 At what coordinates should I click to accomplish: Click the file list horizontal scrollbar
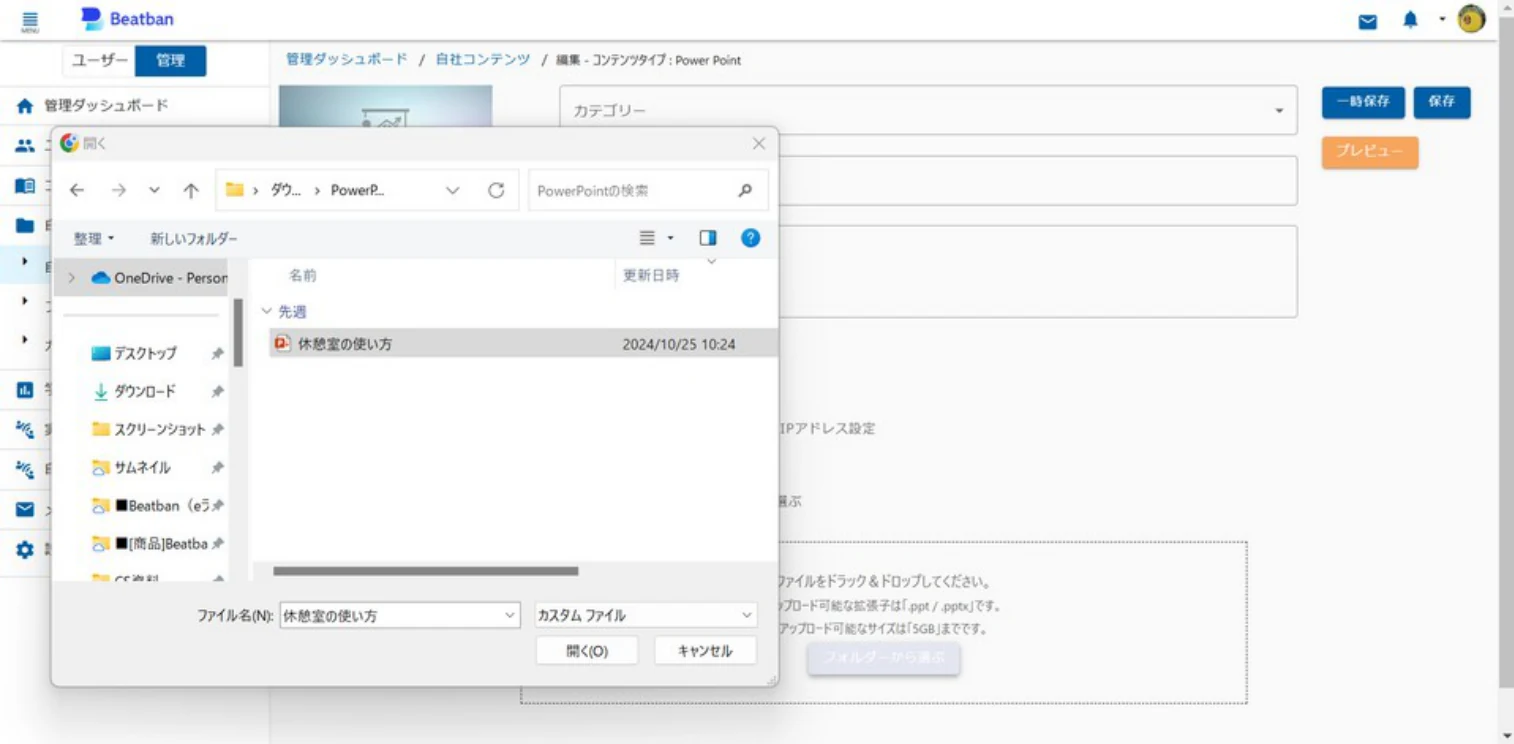426,571
